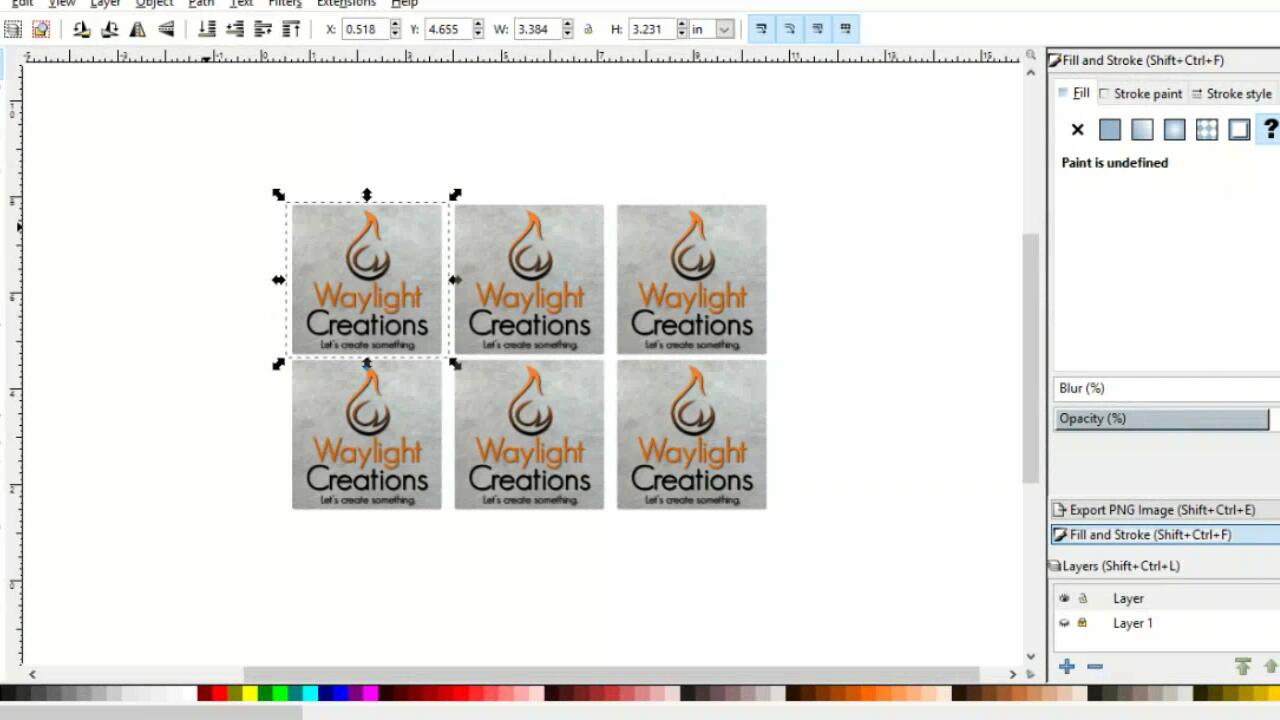Rotate selection 90° clockwise icon
Viewport: 1280px width, 720px height.
tap(110, 29)
